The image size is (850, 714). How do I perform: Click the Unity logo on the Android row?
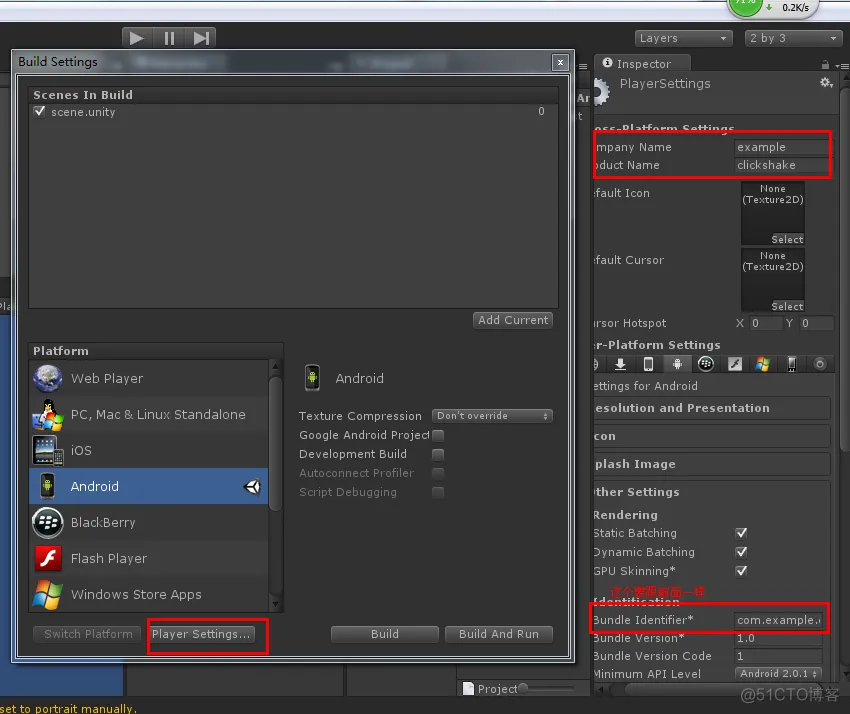(252, 487)
